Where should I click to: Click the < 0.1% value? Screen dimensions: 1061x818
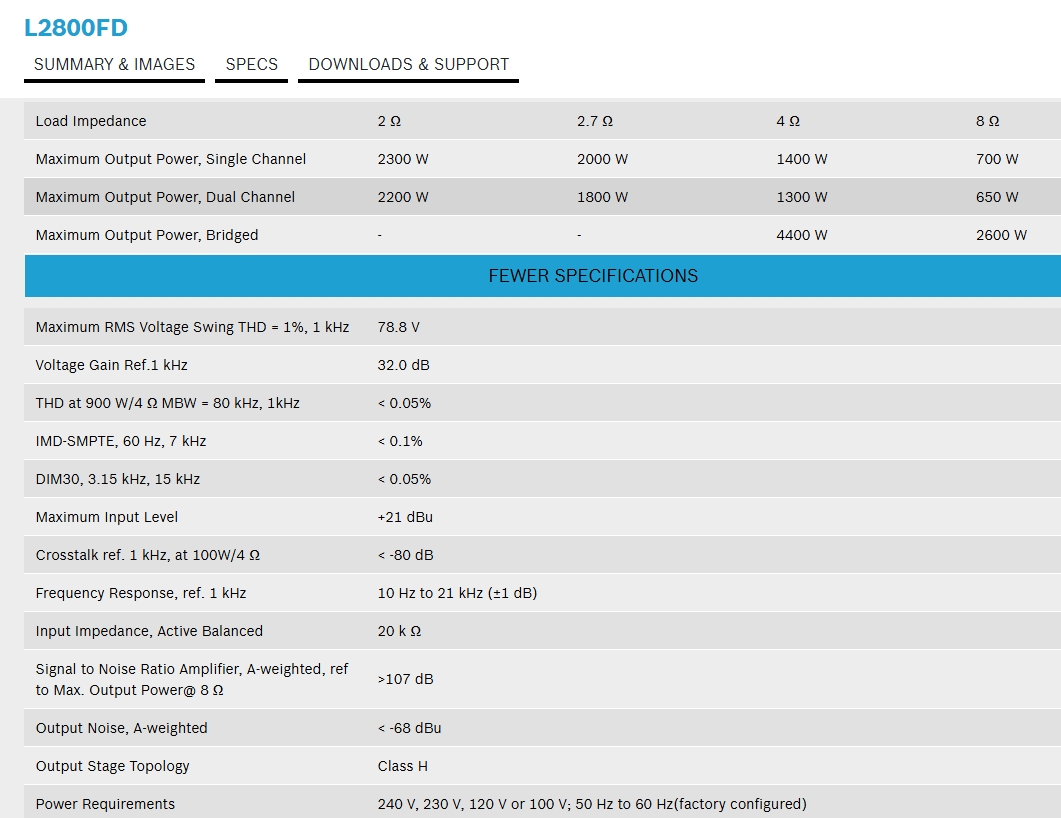400,441
